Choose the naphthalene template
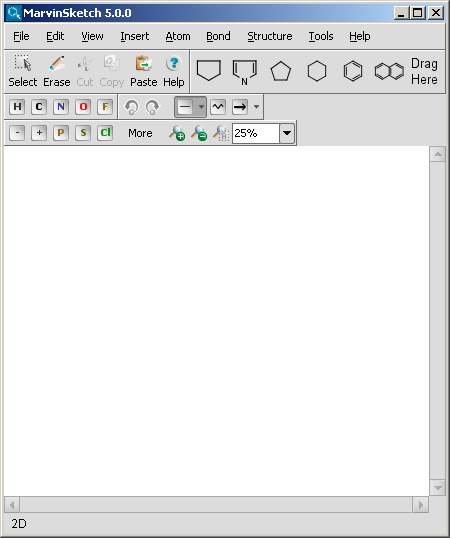450x538 pixels. (x=389, y=71)
